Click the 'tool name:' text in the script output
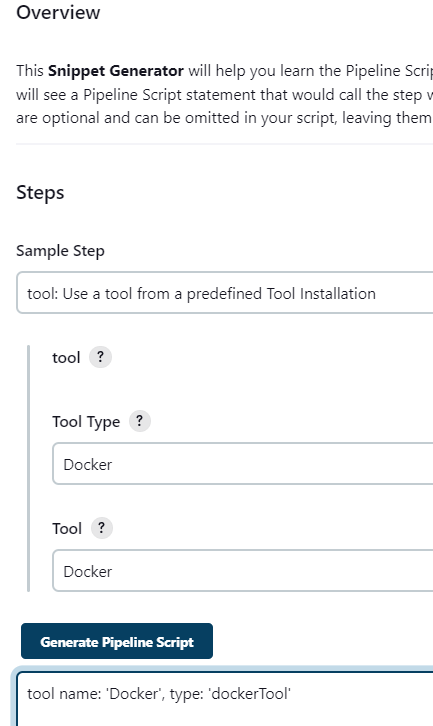 [64, 693]
